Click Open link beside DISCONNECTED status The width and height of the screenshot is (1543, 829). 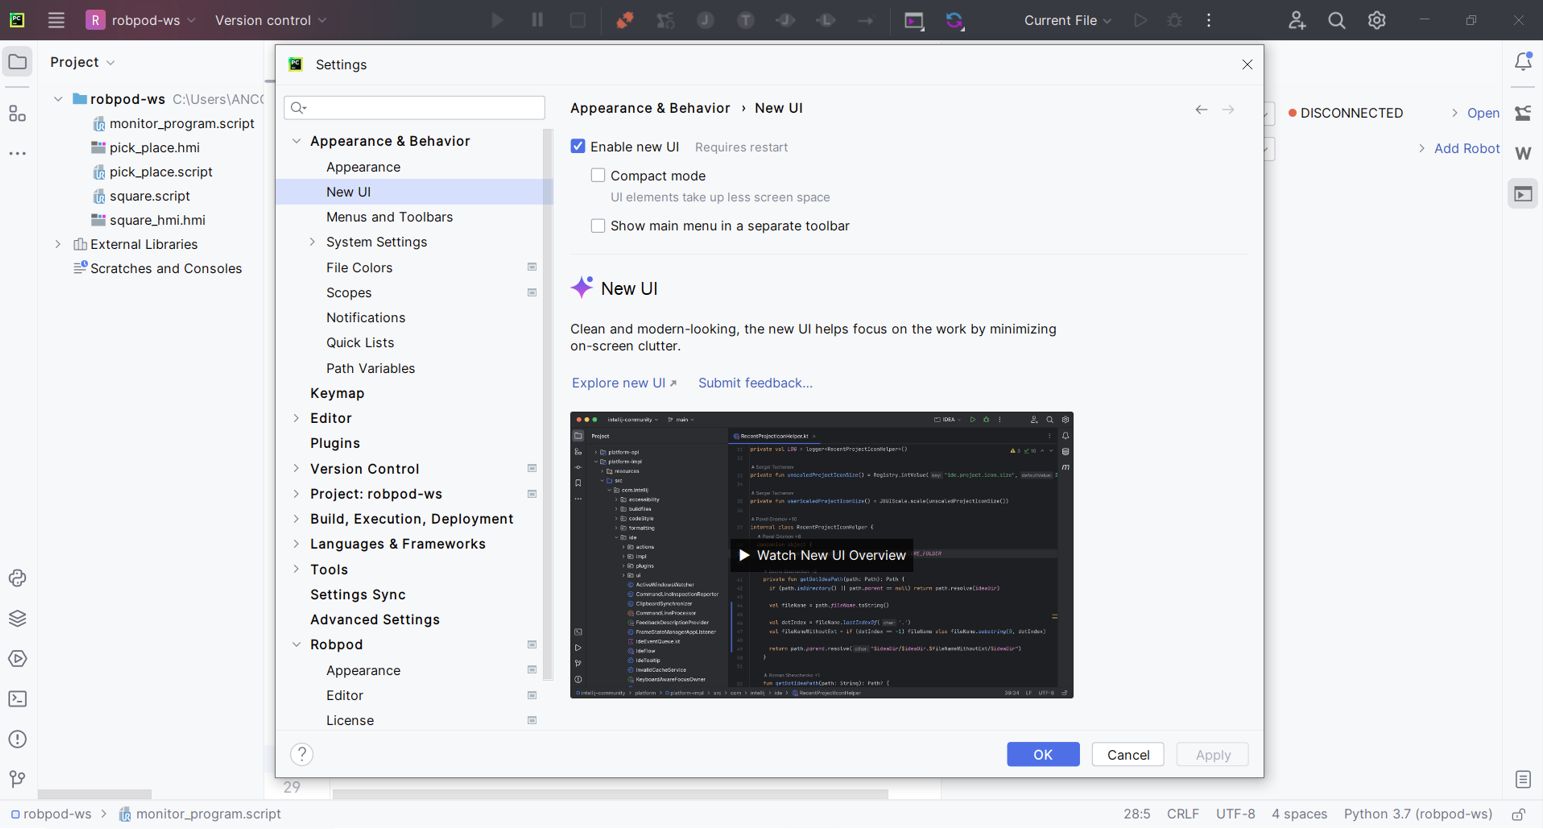[1483, 113]
